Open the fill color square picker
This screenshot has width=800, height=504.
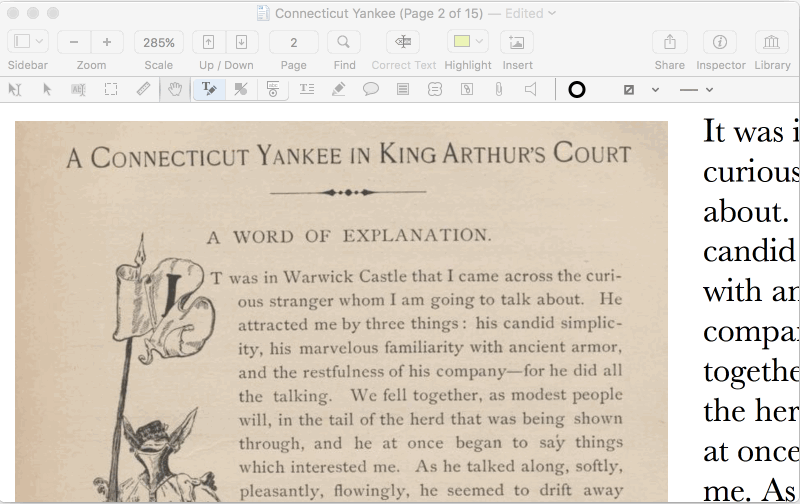coord(629,90)
